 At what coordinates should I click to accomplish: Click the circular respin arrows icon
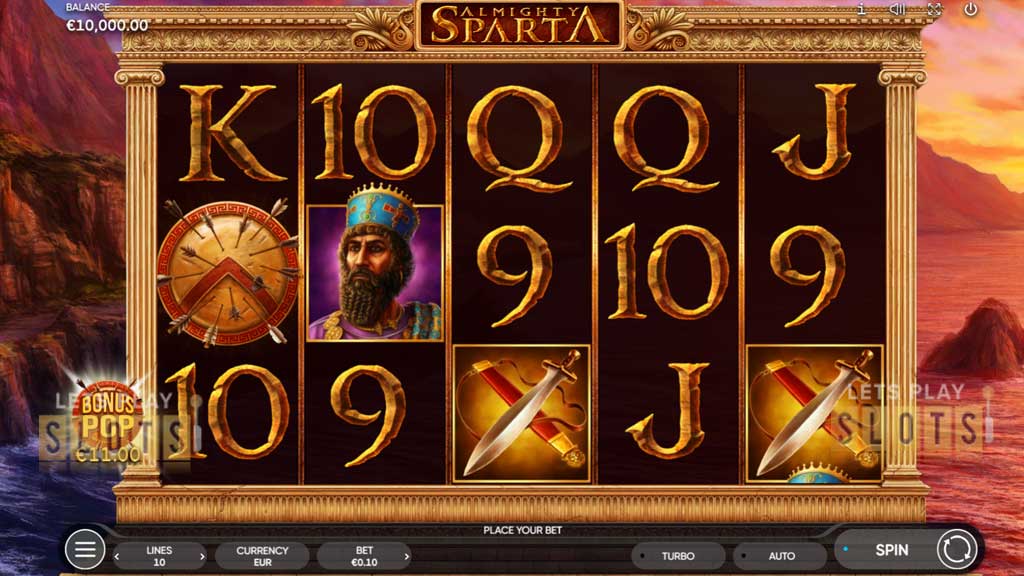pyautogui.click(x=957, y=549)
